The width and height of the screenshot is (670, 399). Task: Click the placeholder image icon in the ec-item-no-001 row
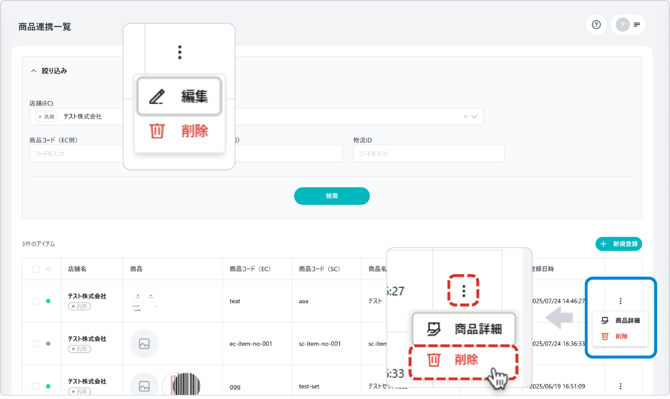pos(144,343)
